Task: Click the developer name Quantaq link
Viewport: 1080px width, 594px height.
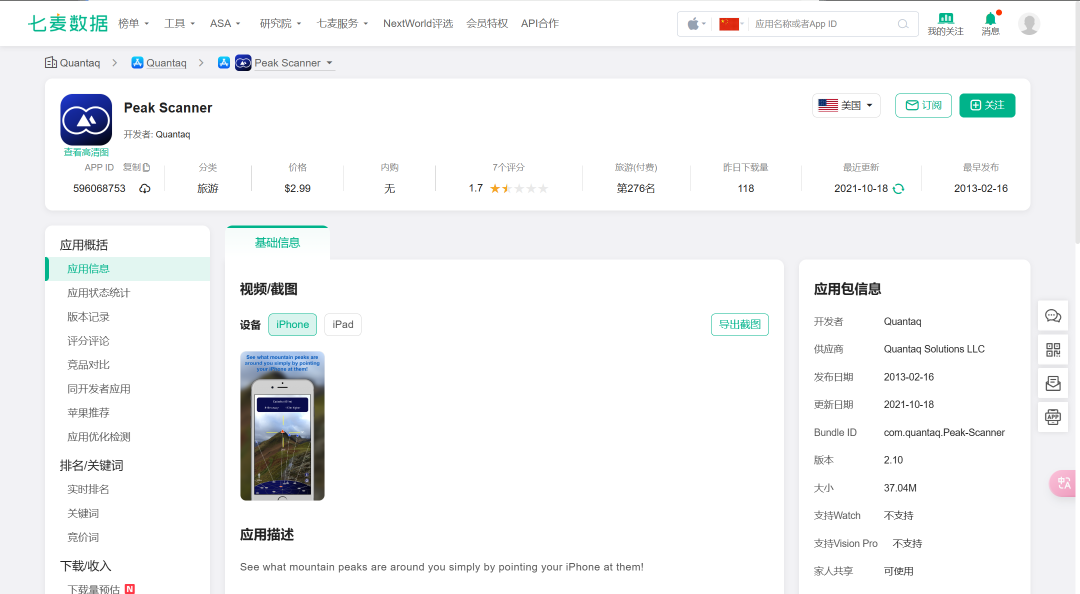Action: click(x=173, y=134)
